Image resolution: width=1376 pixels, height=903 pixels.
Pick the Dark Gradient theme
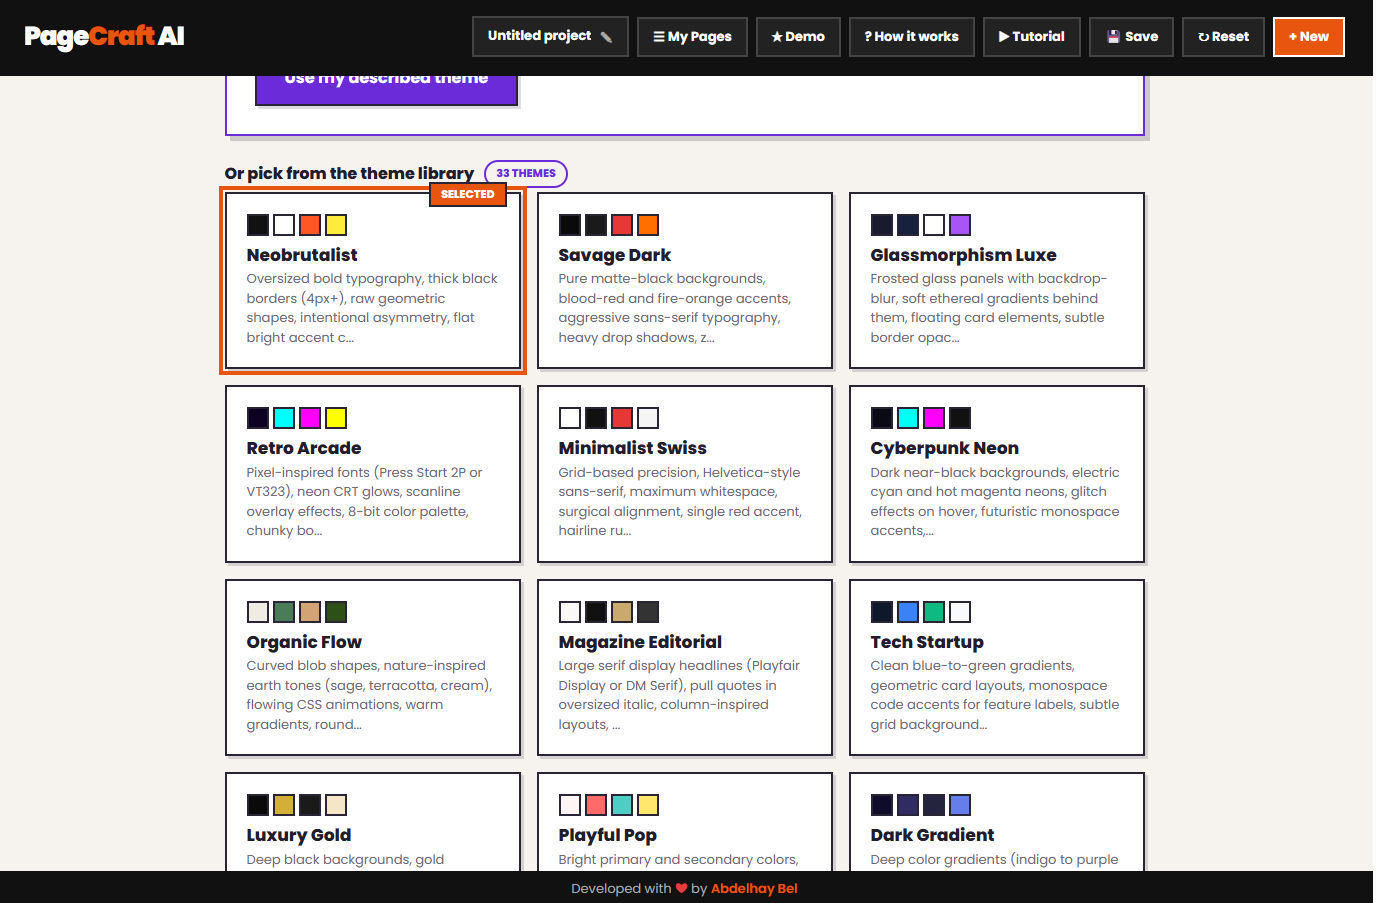click(x=997, y=822)
